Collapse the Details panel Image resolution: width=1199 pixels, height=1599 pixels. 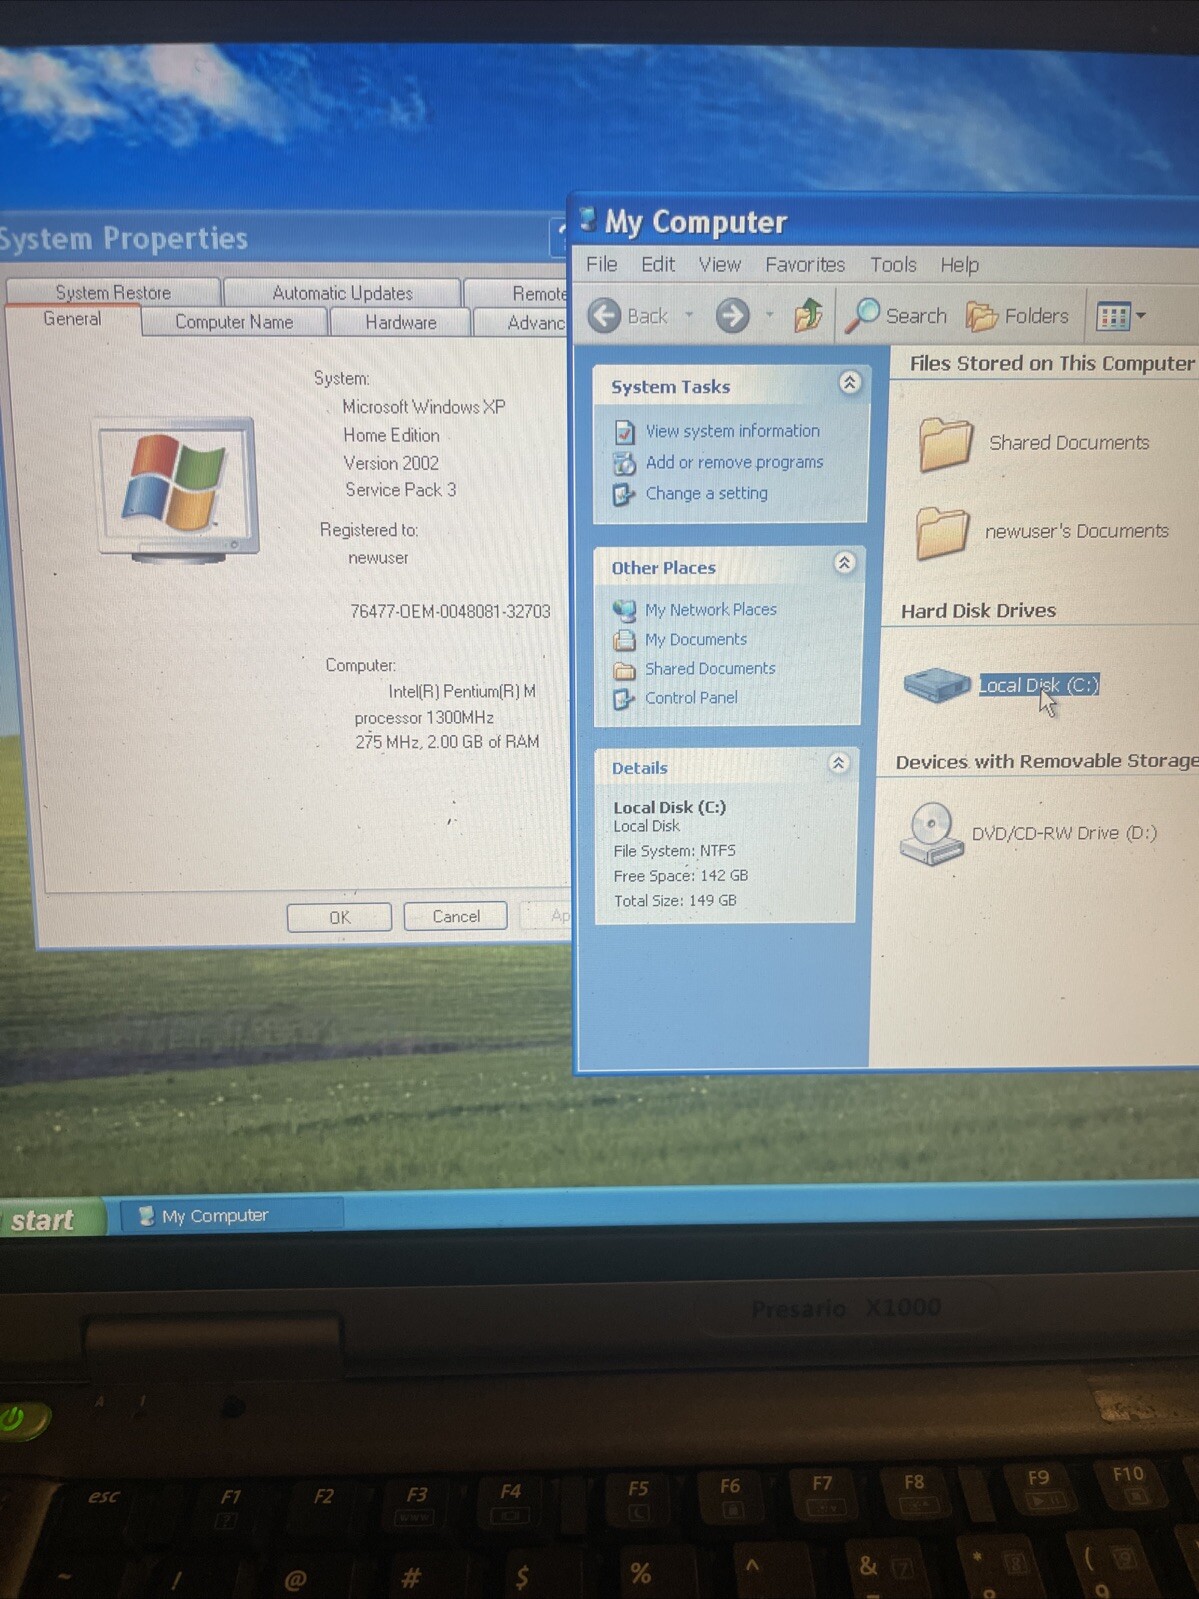839,763
